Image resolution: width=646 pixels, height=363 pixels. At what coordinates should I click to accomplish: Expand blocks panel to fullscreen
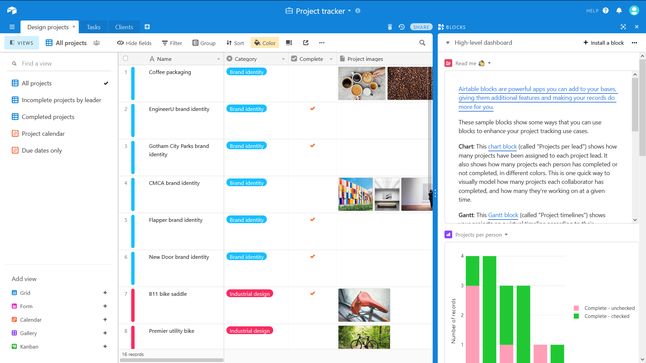623,27
